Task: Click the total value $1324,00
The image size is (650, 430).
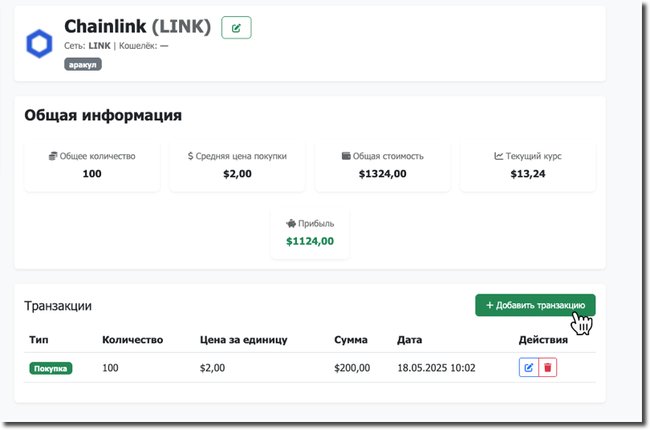Action: click(383, 174)
